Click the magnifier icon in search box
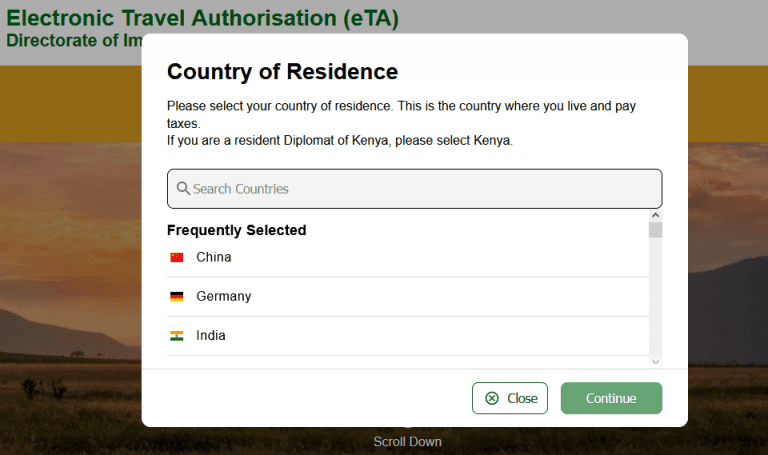The height and width of the screenshot is (455, 768). (x=183, y=189)
